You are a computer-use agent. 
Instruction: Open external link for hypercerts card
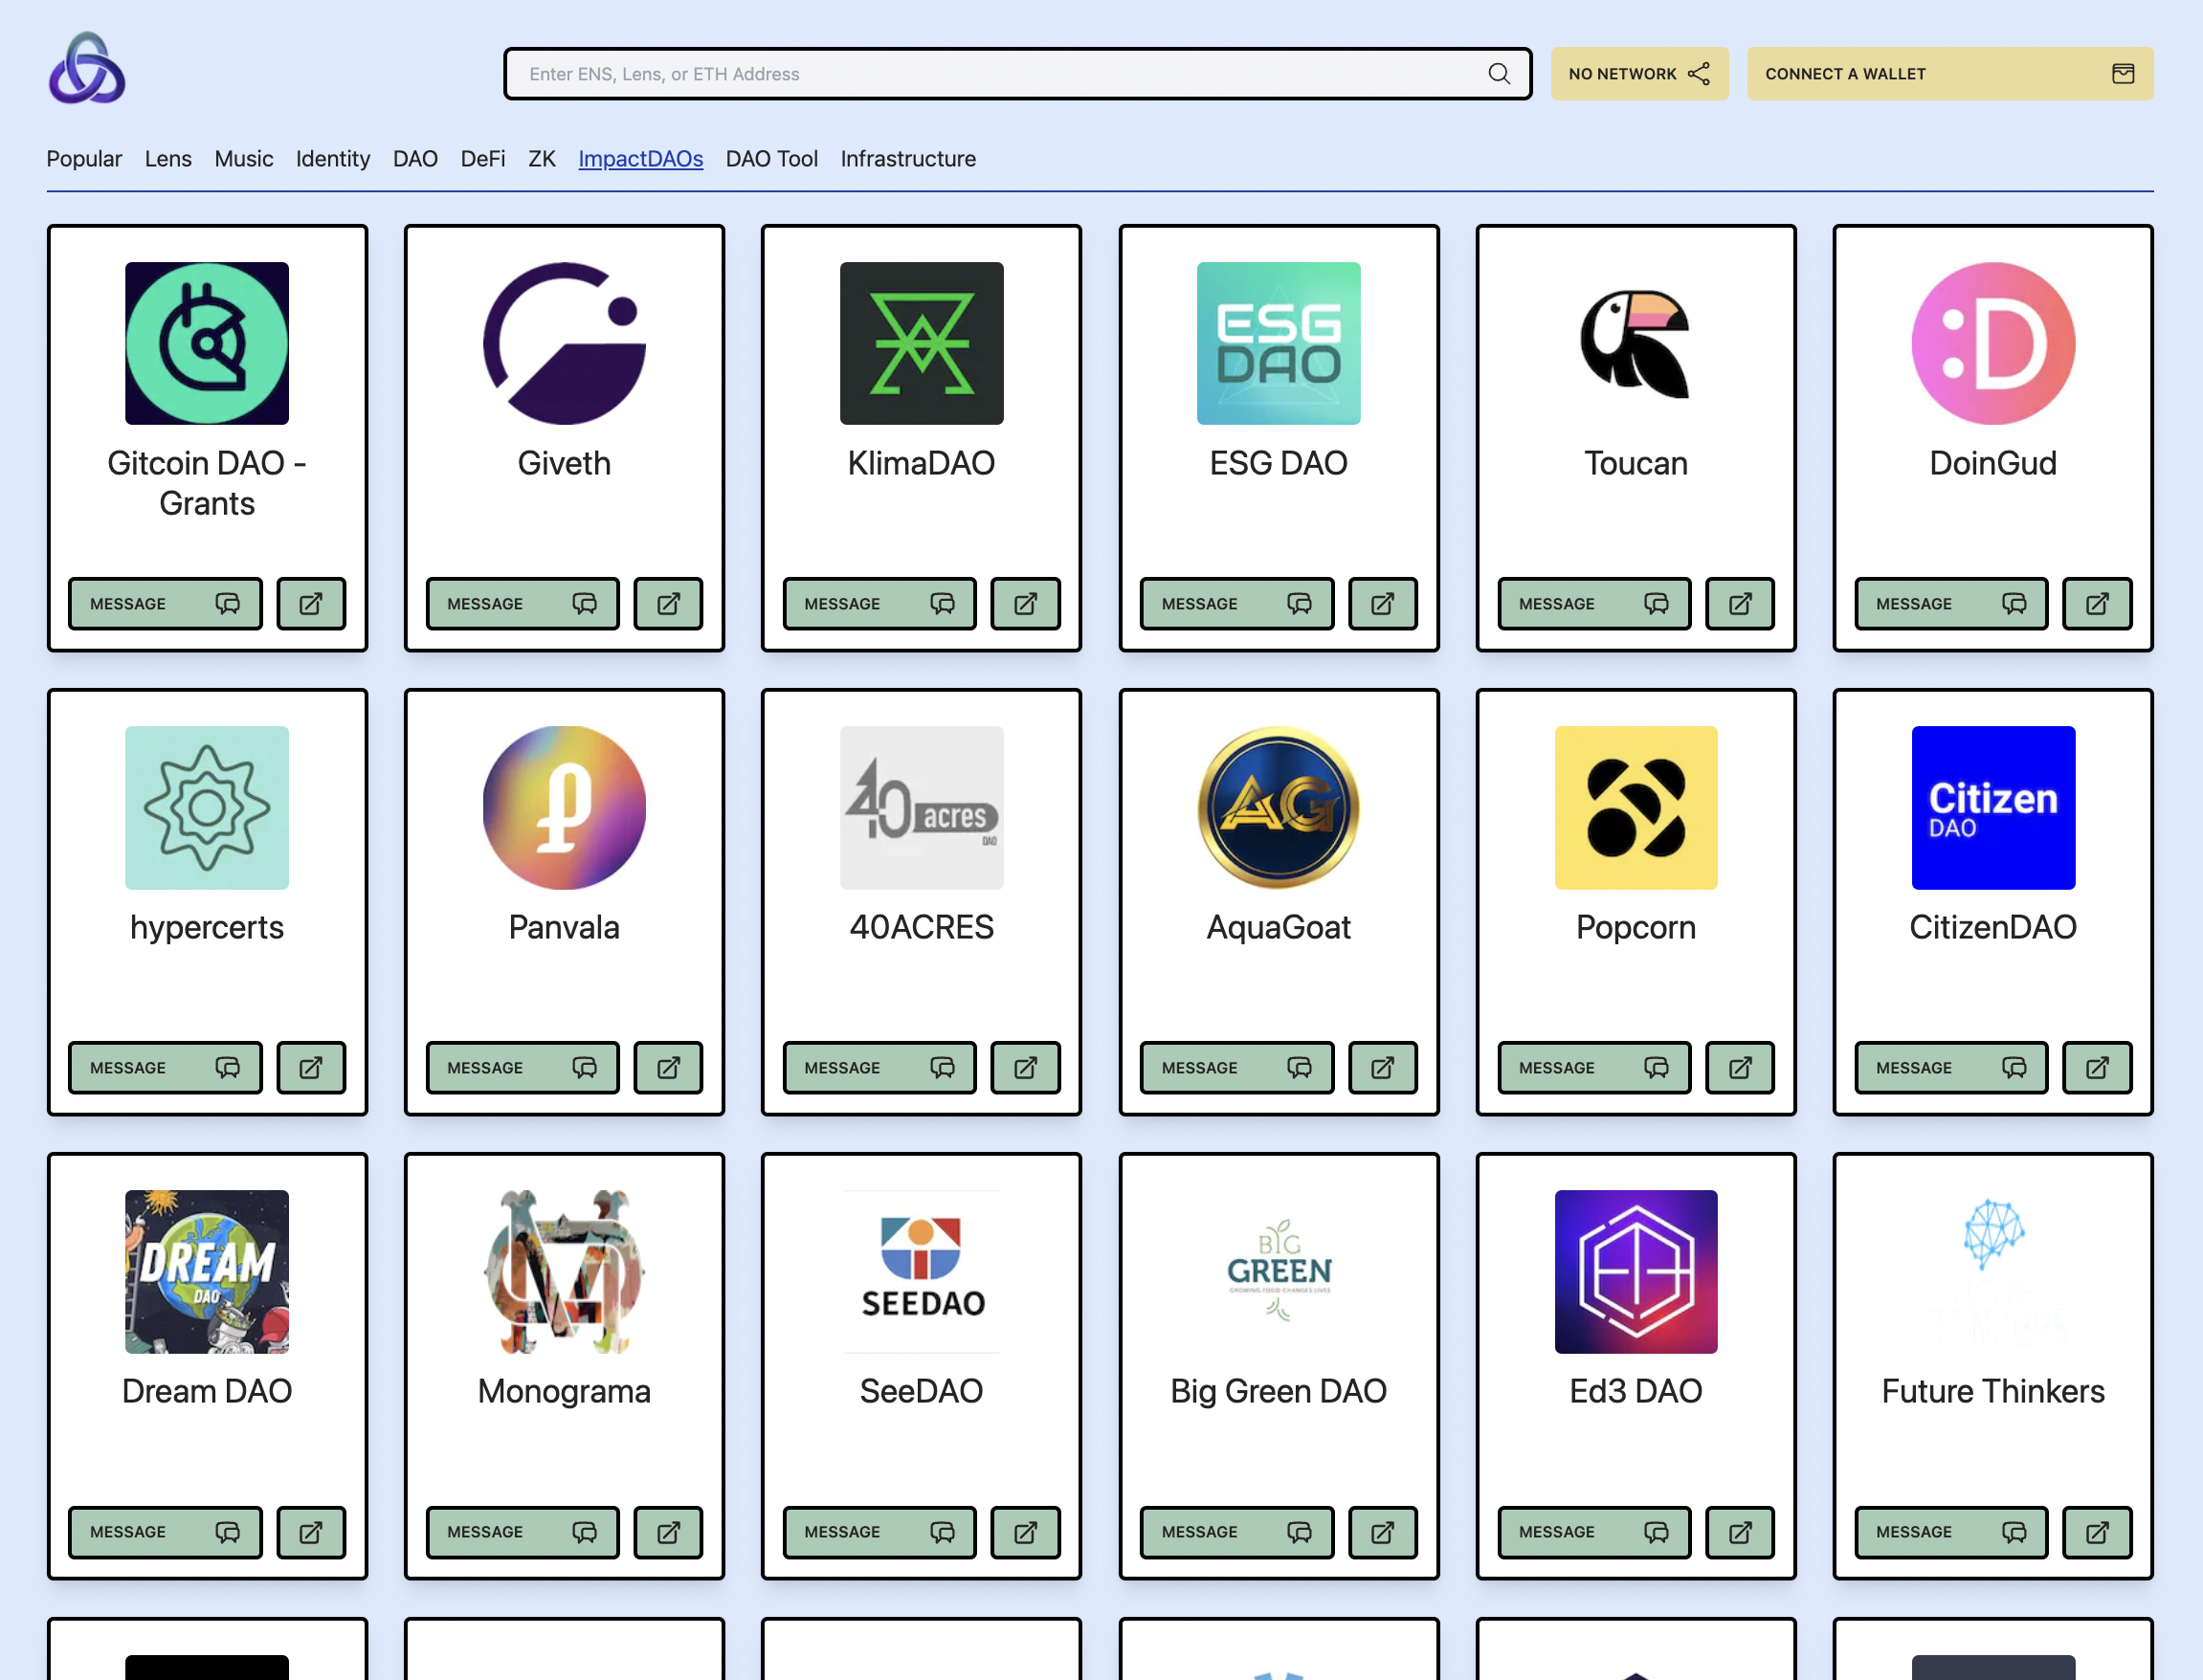[x=311, y=1067]
